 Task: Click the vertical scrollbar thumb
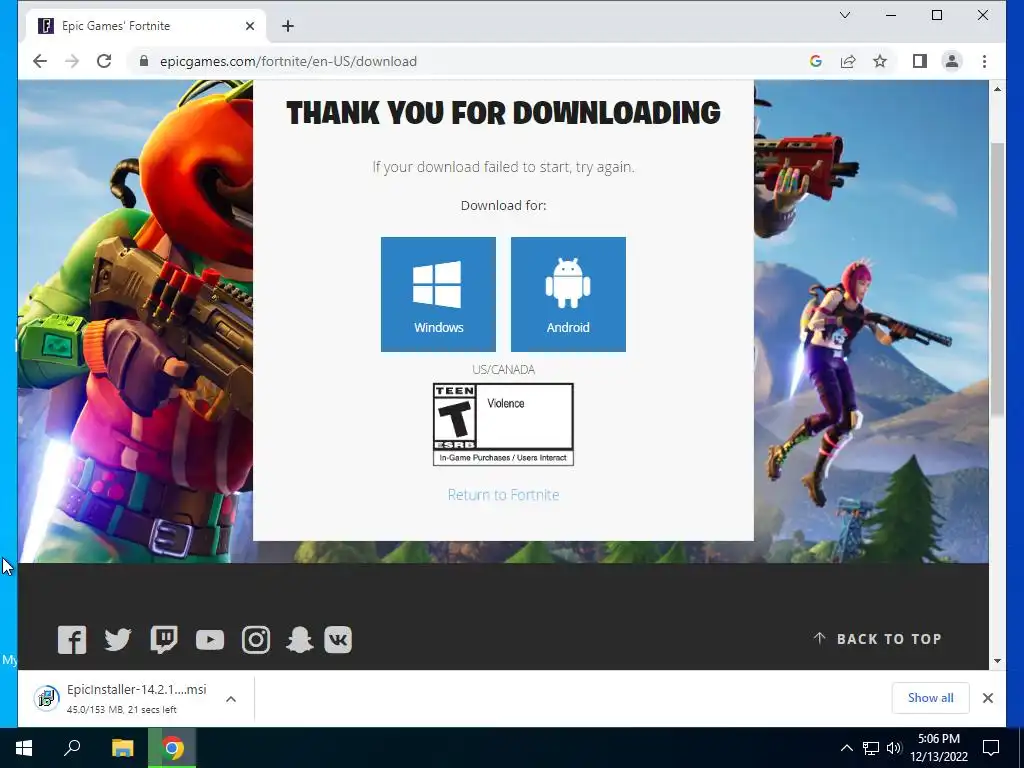[x=997, y=279]
